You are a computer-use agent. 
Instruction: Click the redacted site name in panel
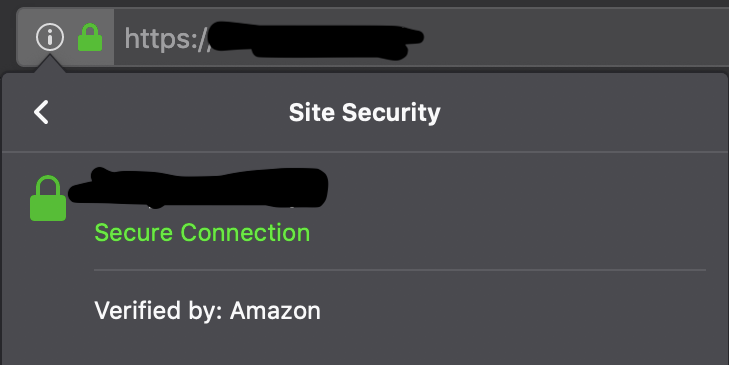point(199,188)
